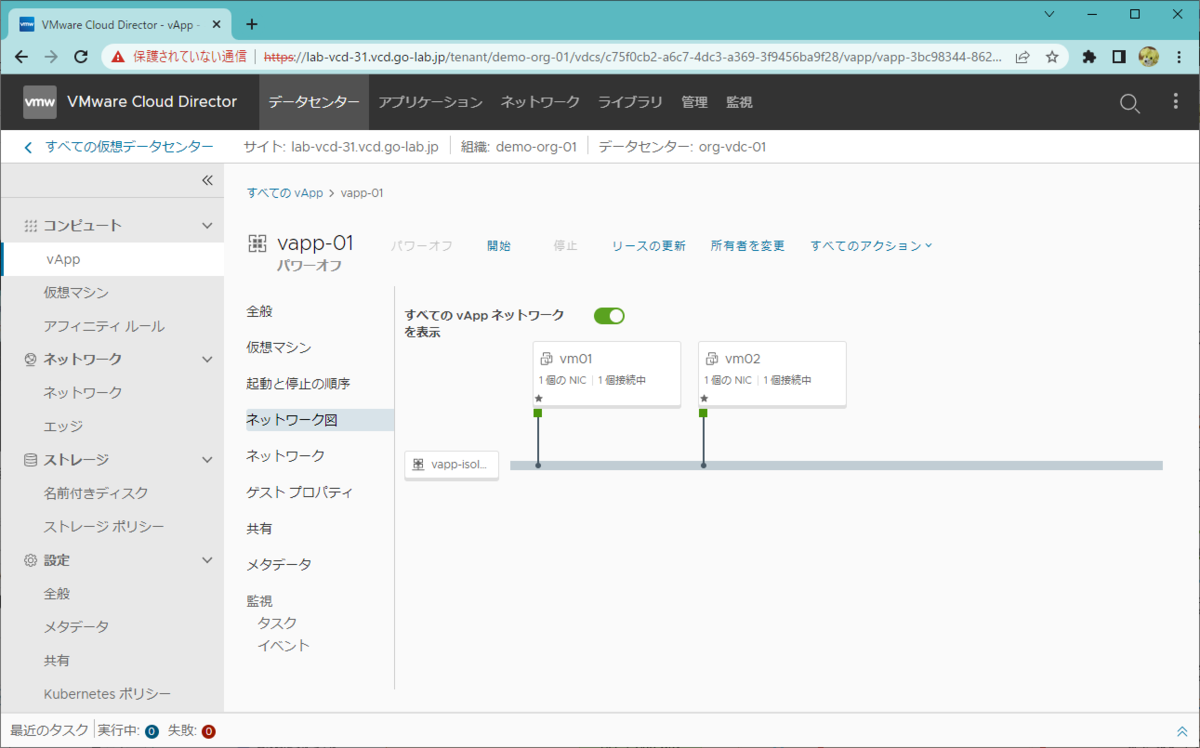Collapse the 設定 section chevron
The width and height of the screenshot is (1200, 748).
pos(207,560)
